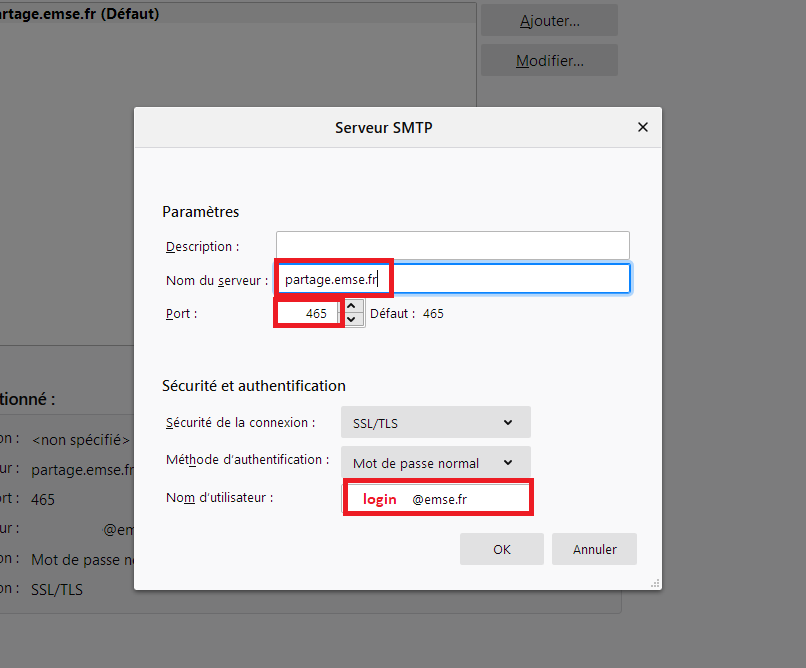Close the Serveur SMTP dialog
The height and width of the screenshot is (668, 806).
pyautogui.click(x=642, y=127)
